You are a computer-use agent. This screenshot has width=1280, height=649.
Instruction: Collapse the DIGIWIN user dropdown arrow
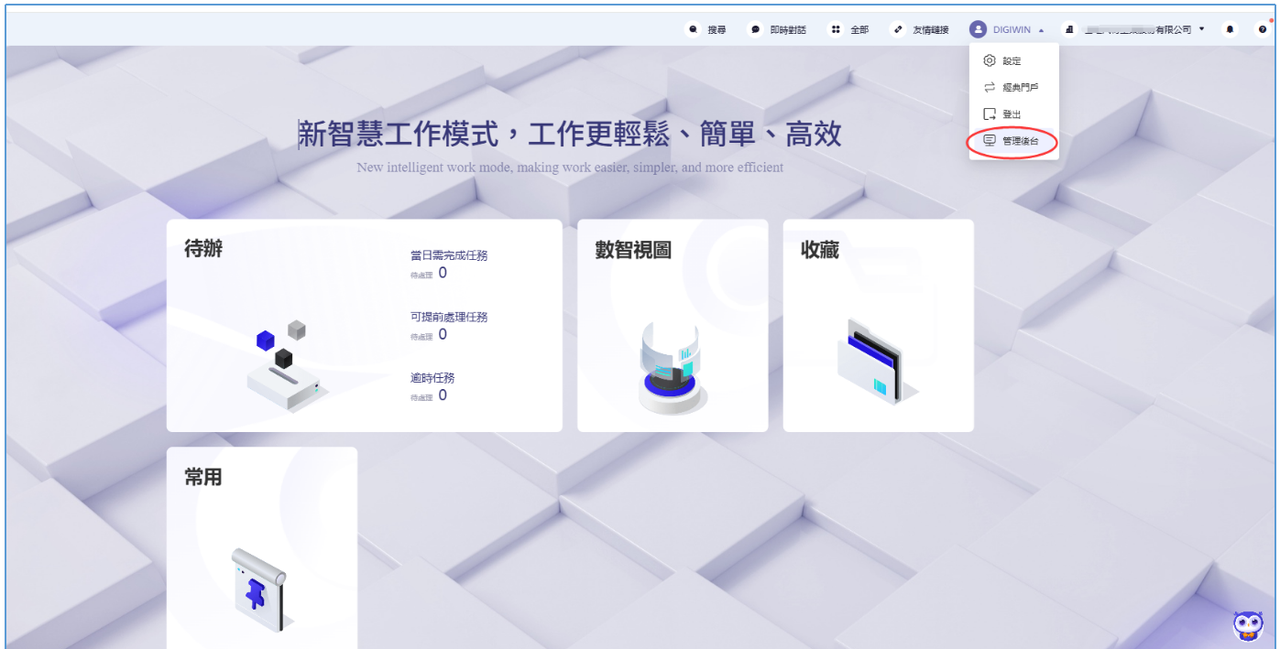pos(1041,31)
